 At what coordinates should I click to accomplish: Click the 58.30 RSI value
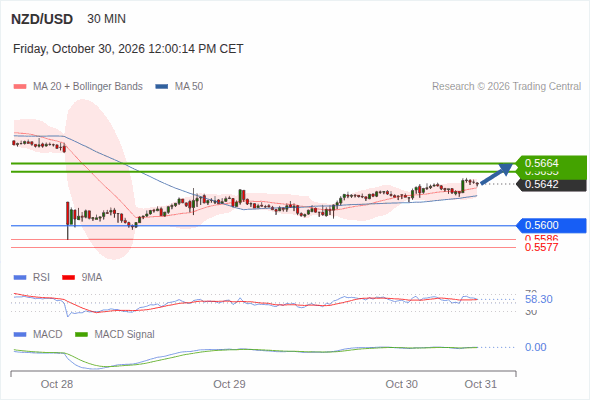(x=539, y=300)
